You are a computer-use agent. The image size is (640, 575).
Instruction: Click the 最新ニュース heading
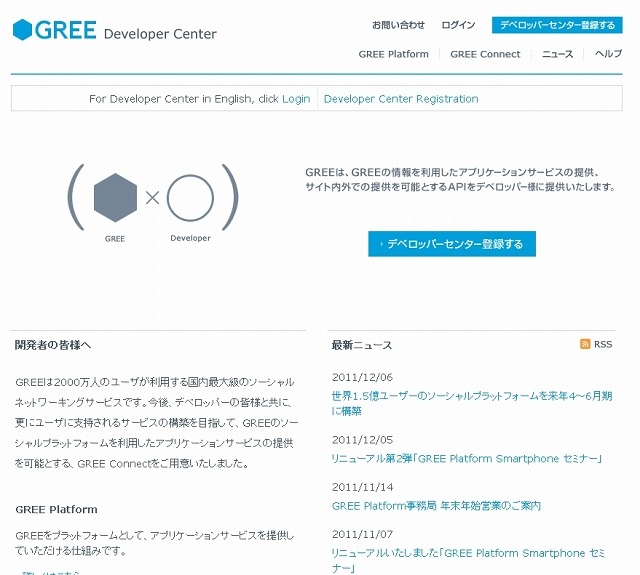tap(362, 345)
